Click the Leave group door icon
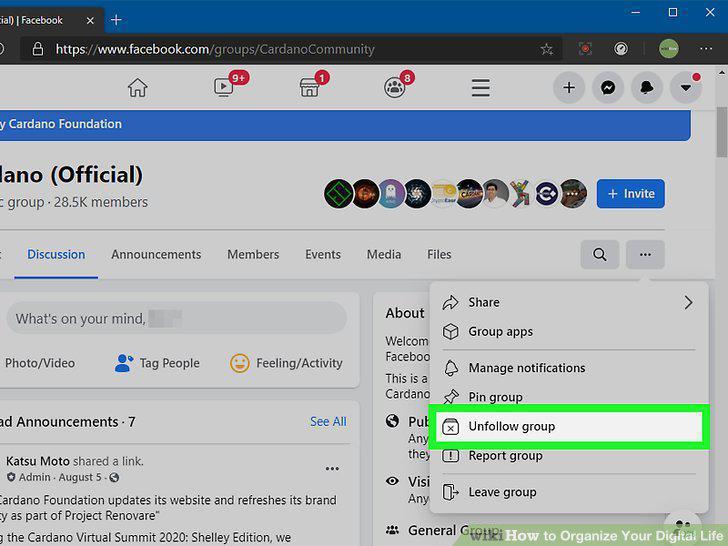This screenshot has width=728, height=546. [450, 492]
